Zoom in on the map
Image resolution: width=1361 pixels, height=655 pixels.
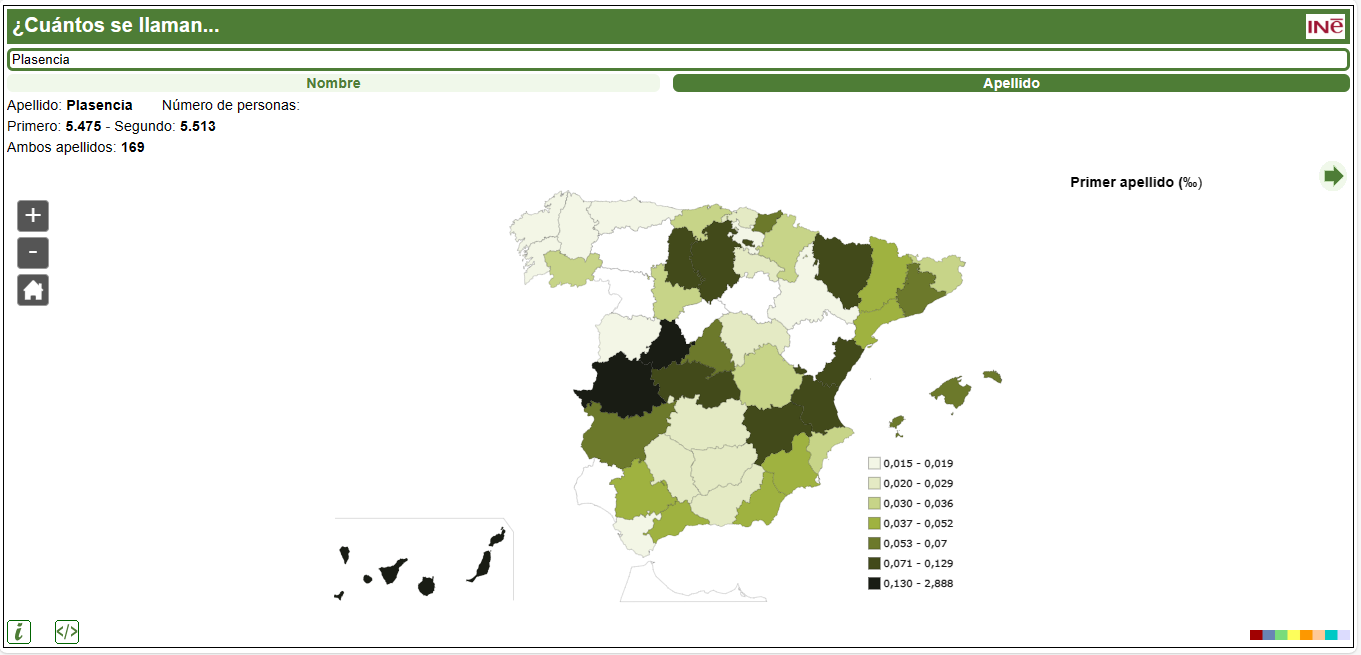coord(32,215)
